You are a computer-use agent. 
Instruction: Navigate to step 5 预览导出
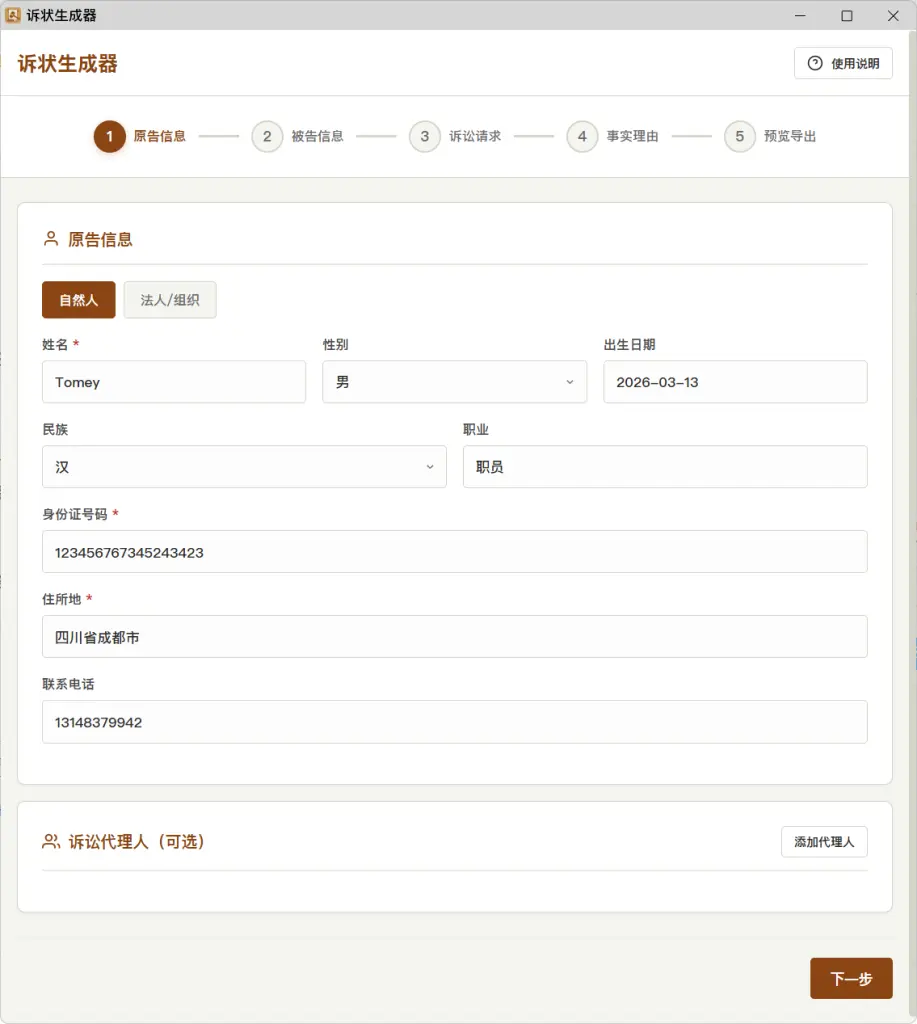pyautogui.click(x=740, y=136)
